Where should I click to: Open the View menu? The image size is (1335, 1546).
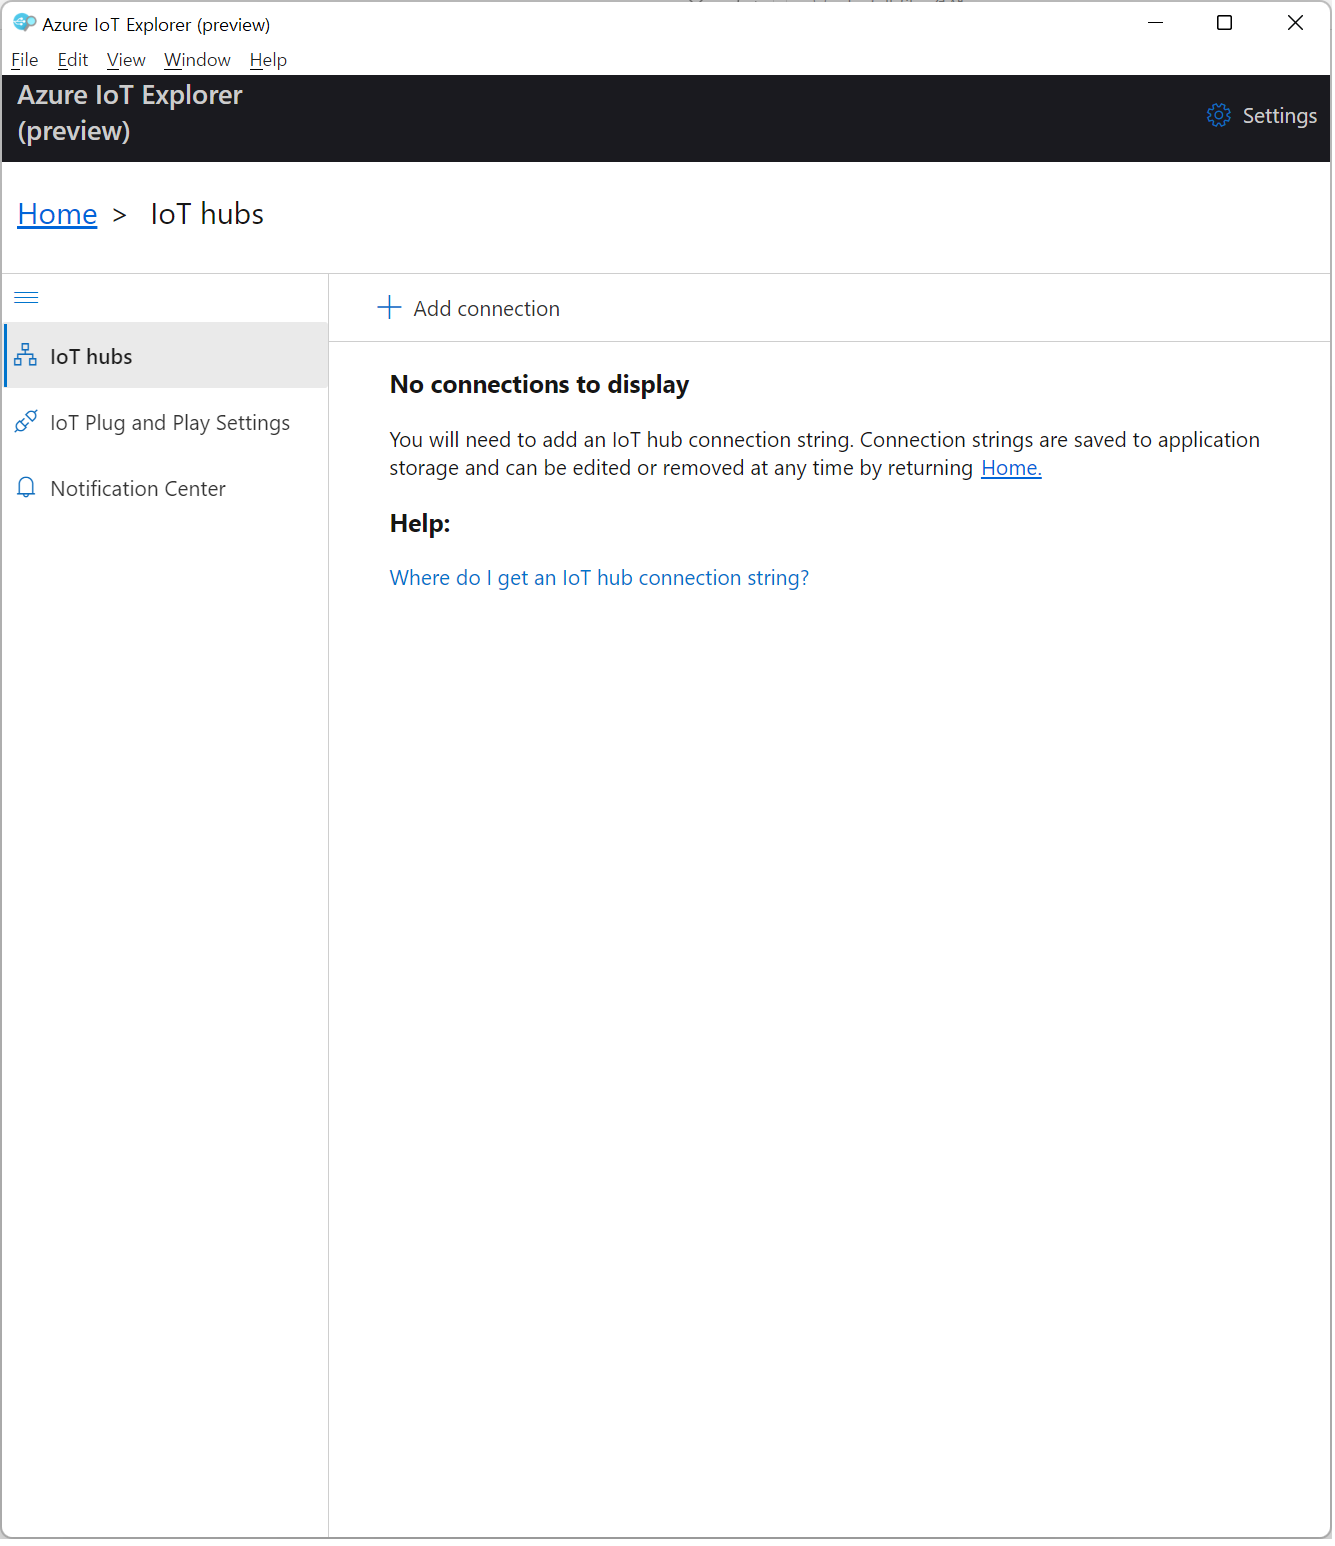[126, 60]
